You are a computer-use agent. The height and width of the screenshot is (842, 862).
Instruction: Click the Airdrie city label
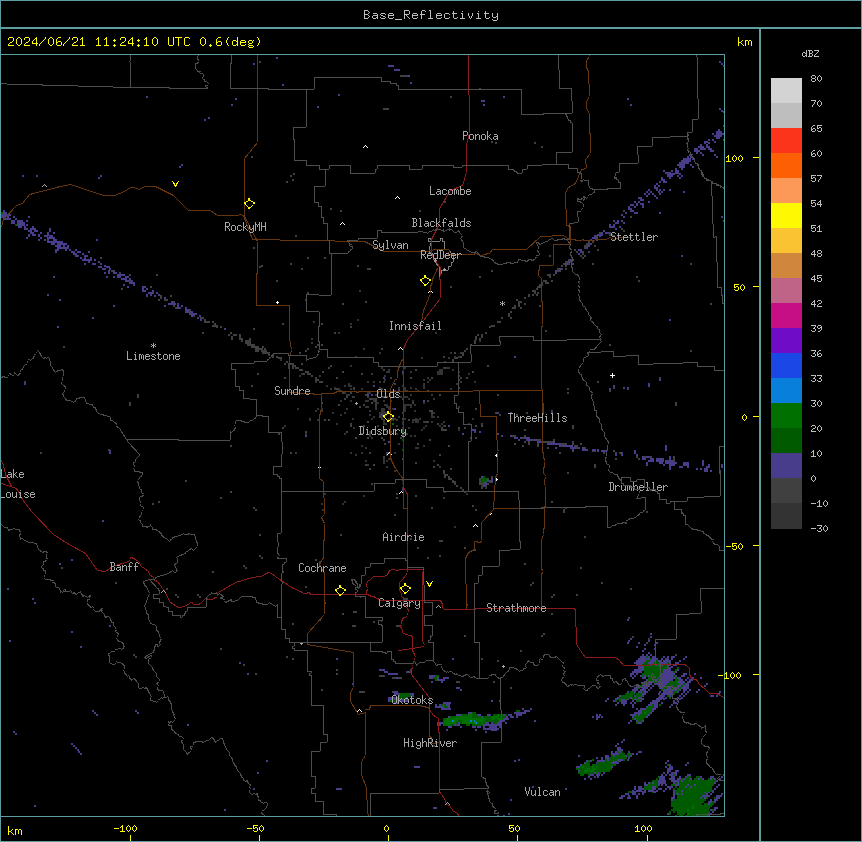(x=403, y=537)
